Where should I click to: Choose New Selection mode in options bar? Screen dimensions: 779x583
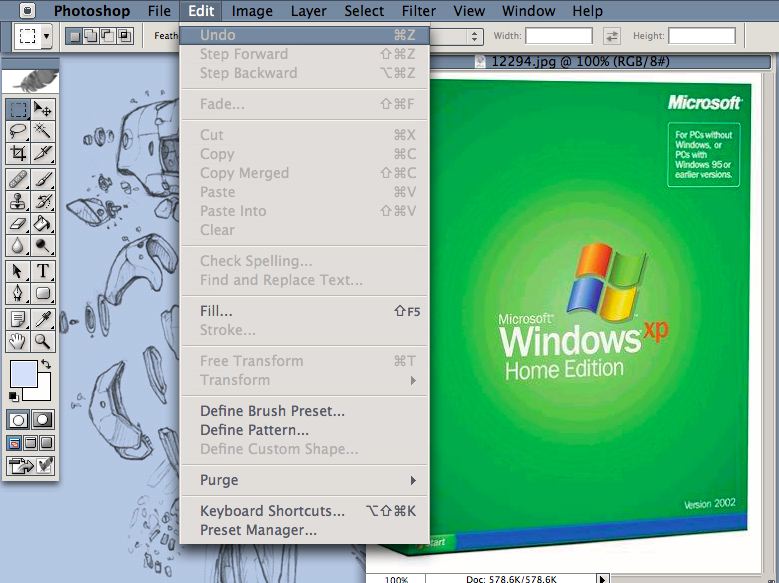tap(75, 36)
